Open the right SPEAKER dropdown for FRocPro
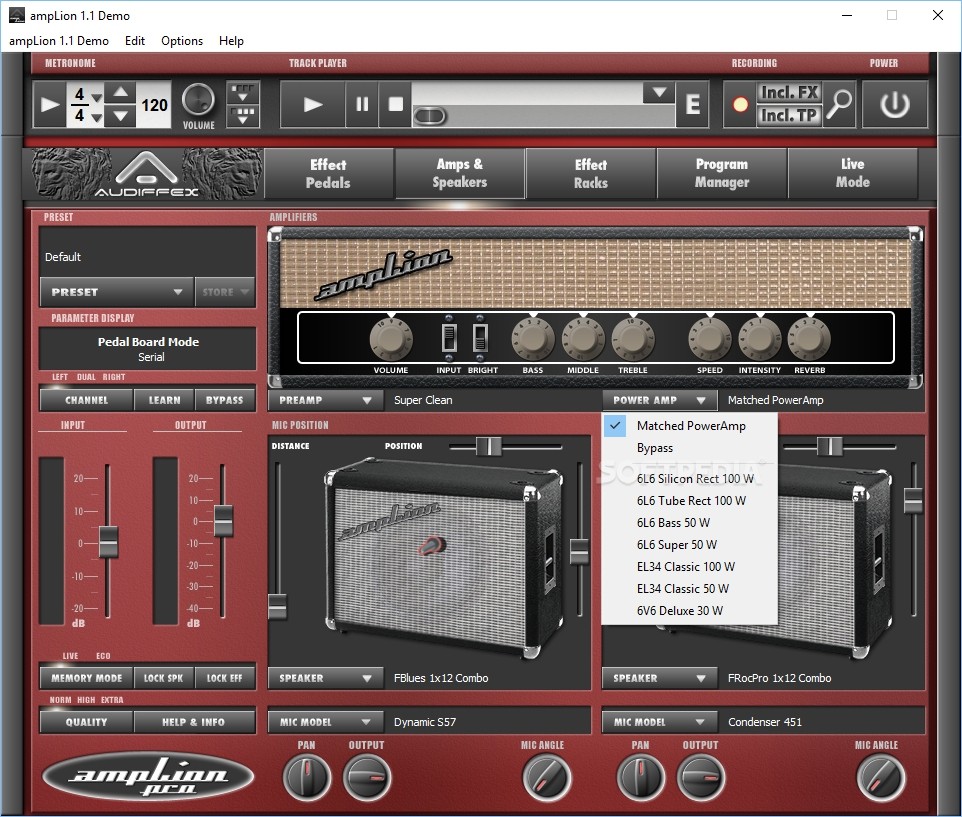 [x=660, y=678]
